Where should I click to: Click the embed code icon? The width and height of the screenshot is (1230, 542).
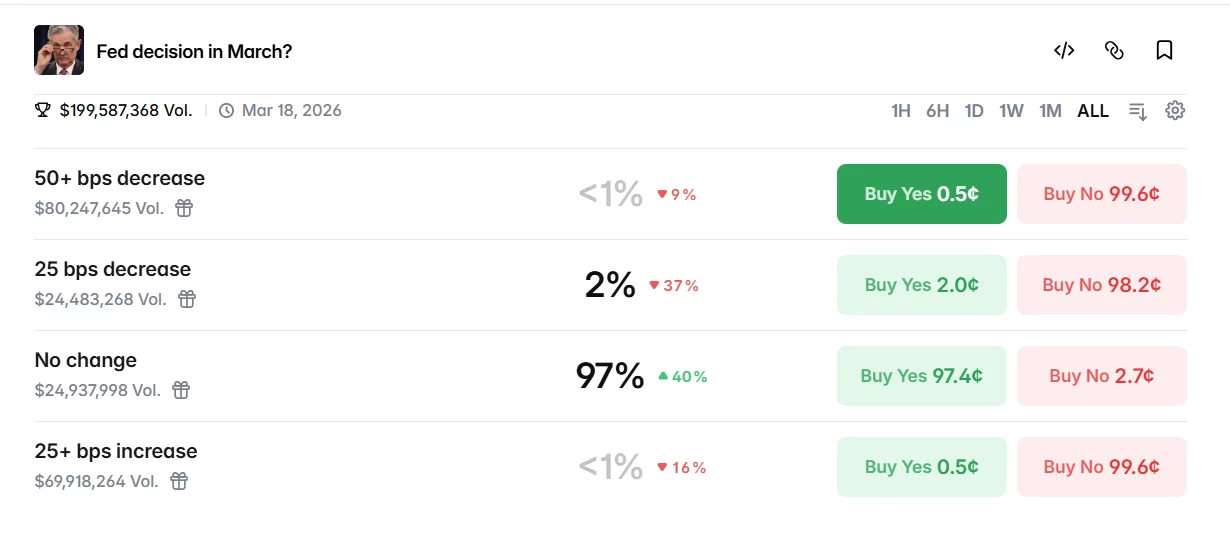[1064, 51]
